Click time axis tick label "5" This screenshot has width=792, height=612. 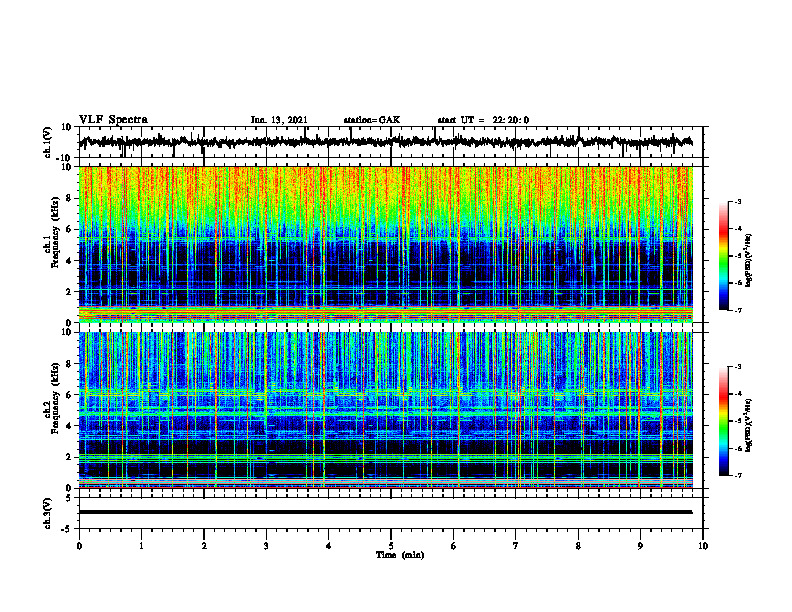coord(391,546)
